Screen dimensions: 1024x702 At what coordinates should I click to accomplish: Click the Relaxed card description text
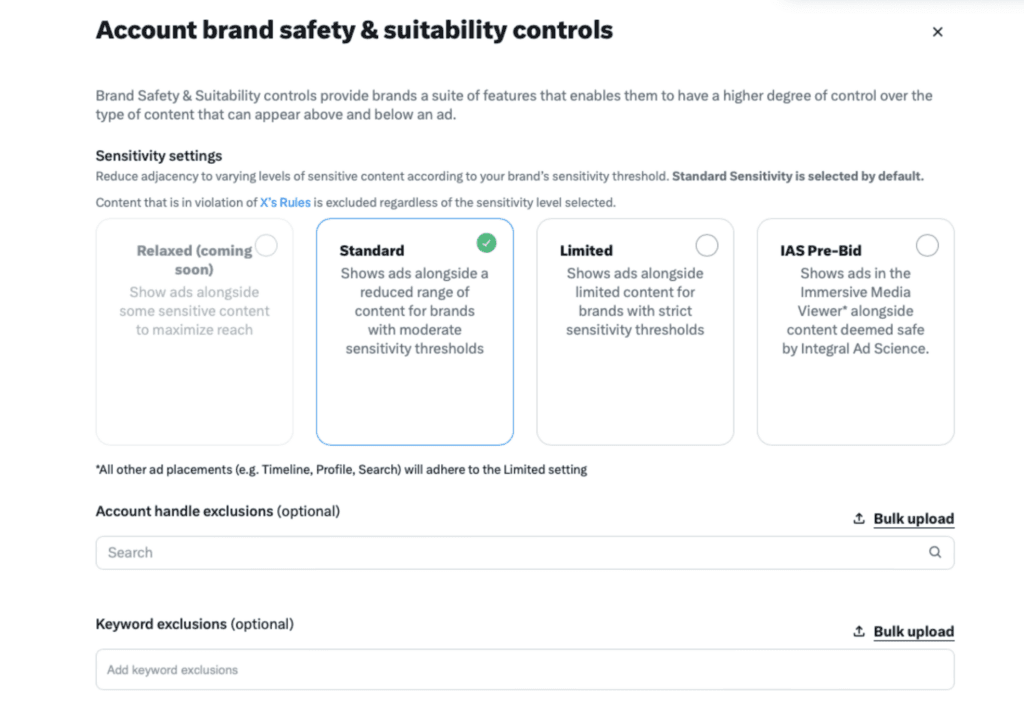click(194, 311)
